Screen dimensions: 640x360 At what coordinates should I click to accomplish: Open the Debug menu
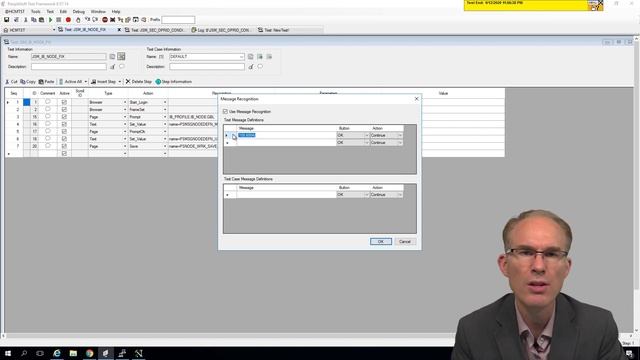click(x=79, y=11)
